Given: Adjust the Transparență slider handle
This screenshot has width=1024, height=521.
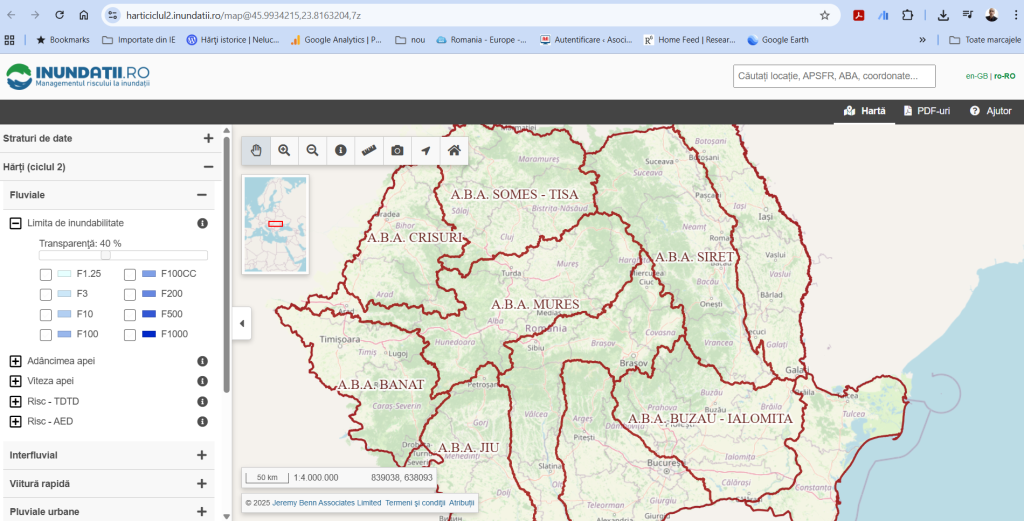Looking at the screenshot, I should [x=105, y=255].
